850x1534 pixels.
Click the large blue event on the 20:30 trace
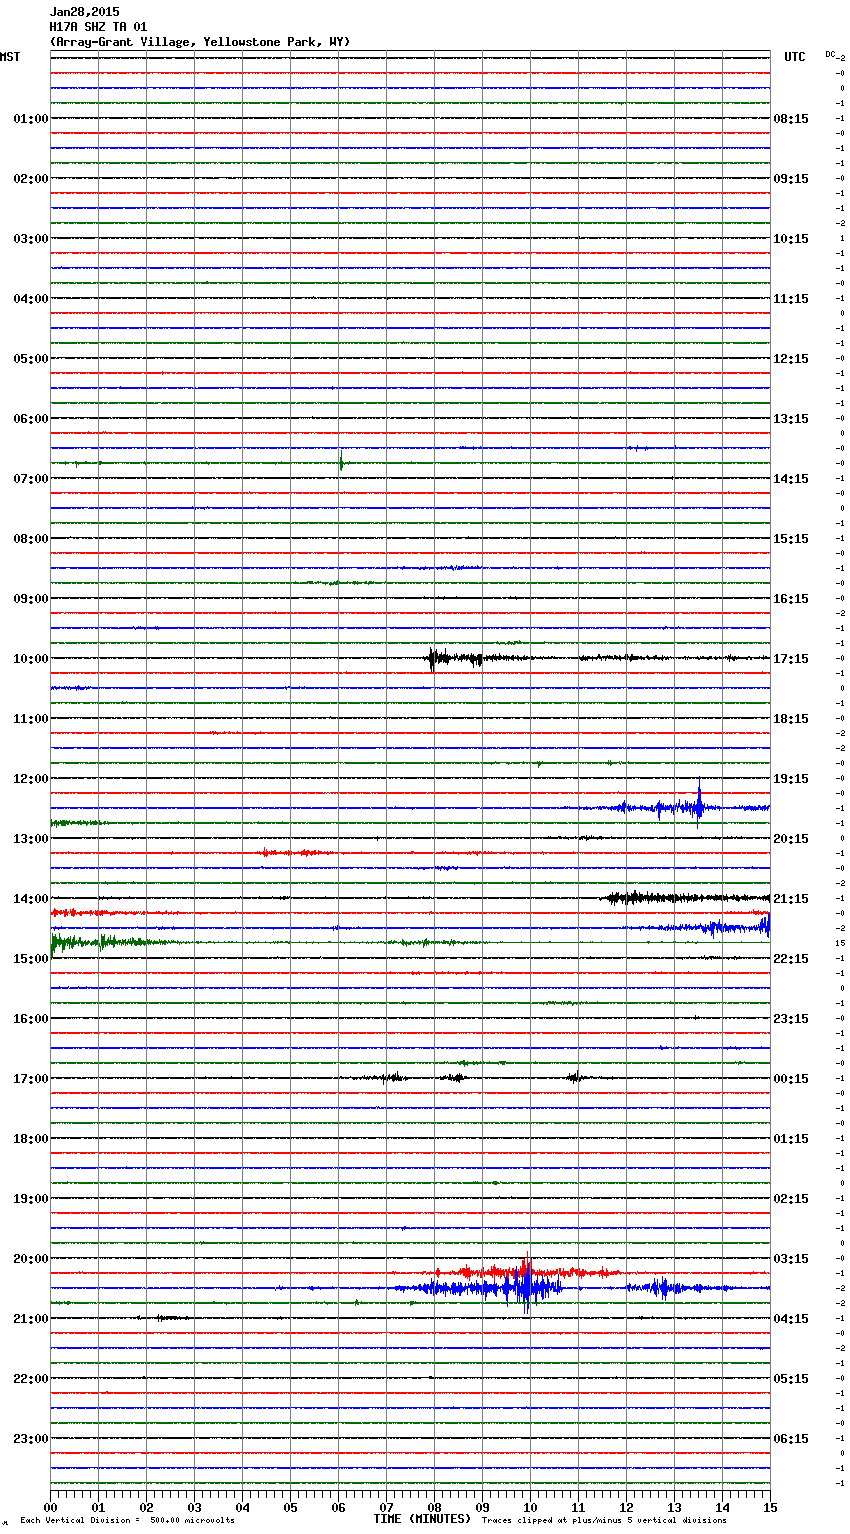(525, 1287)
